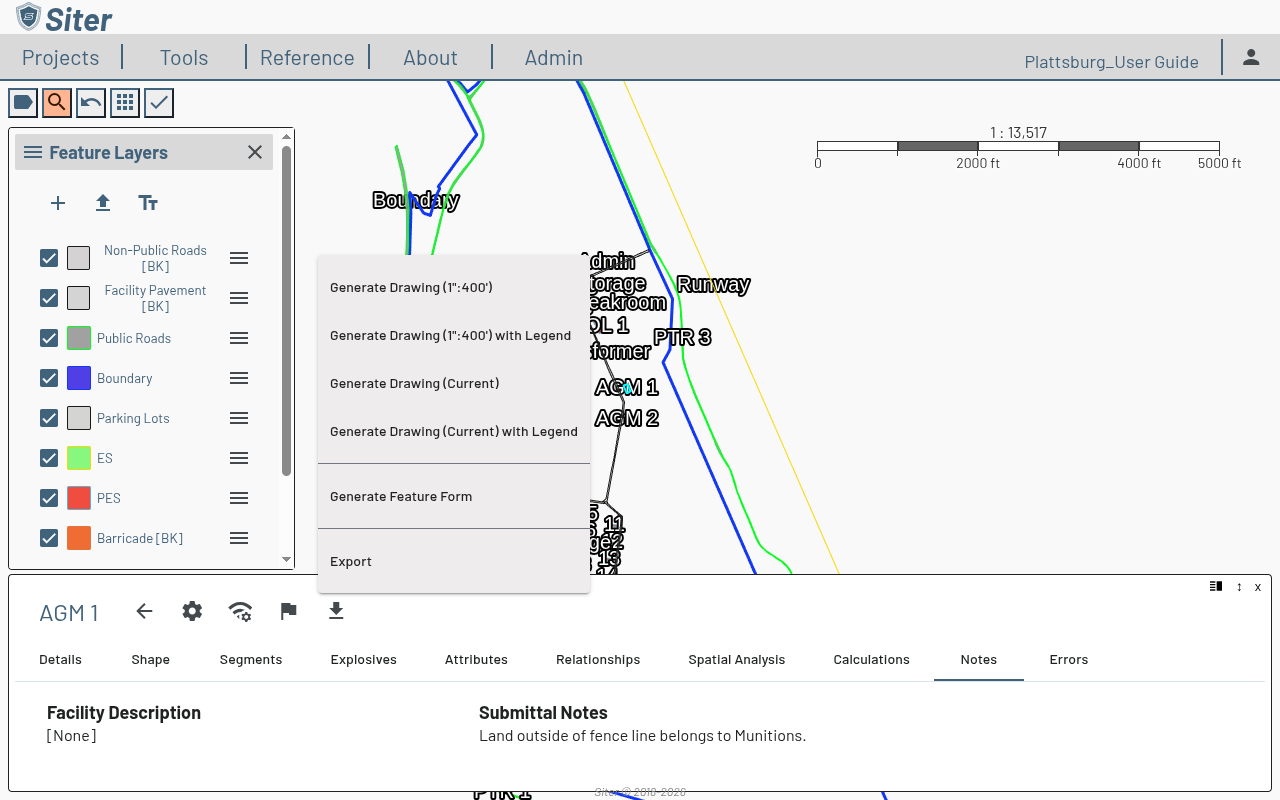Uncheck Non-Public Roads layer checkbox
This screenshot has width=1280, height=800.
point(49,258)
